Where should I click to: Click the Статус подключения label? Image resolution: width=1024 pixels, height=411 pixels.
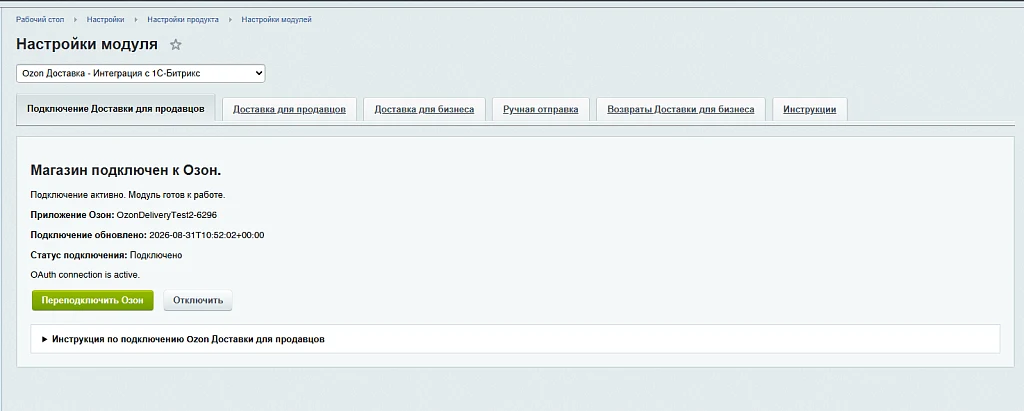point(79,255)
